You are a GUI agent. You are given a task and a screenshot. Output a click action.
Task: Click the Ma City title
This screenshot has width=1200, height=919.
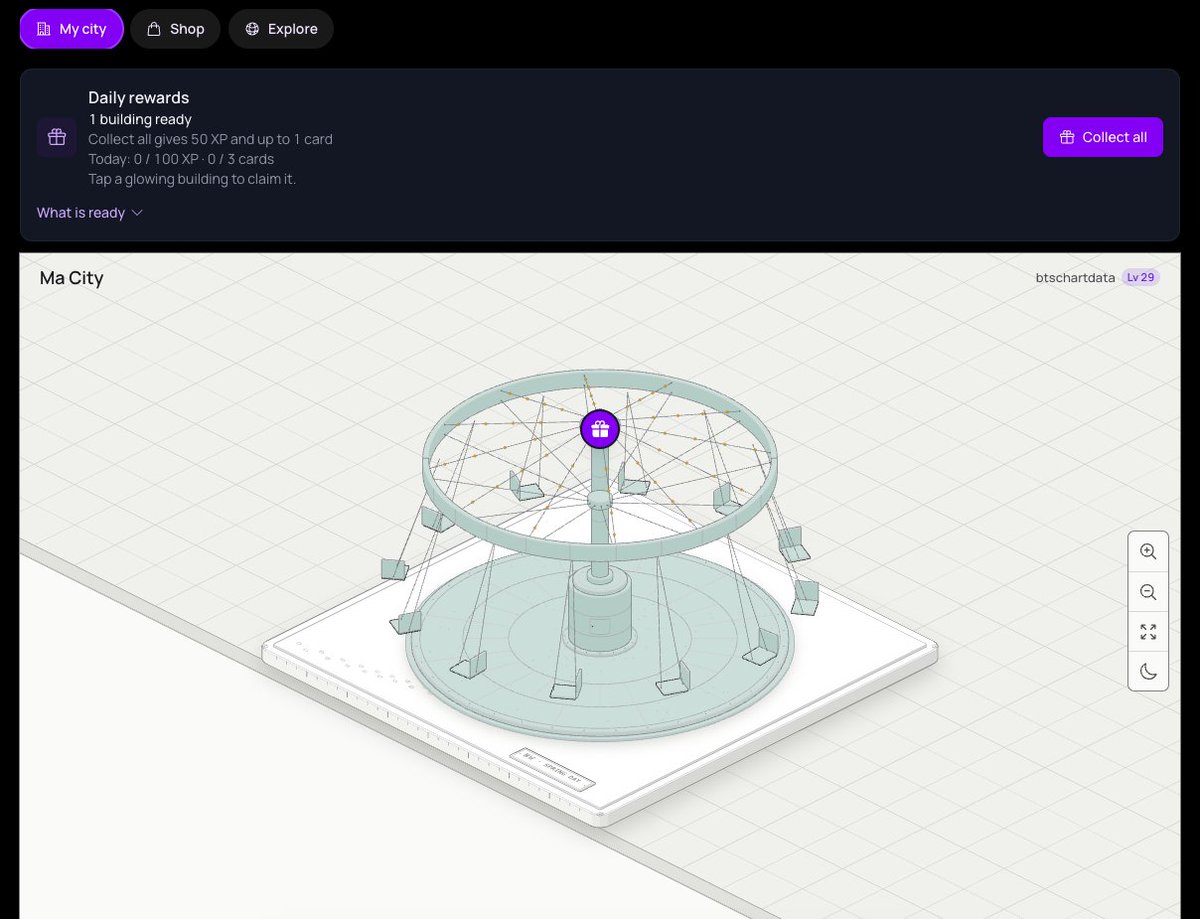tap(72, 278)
